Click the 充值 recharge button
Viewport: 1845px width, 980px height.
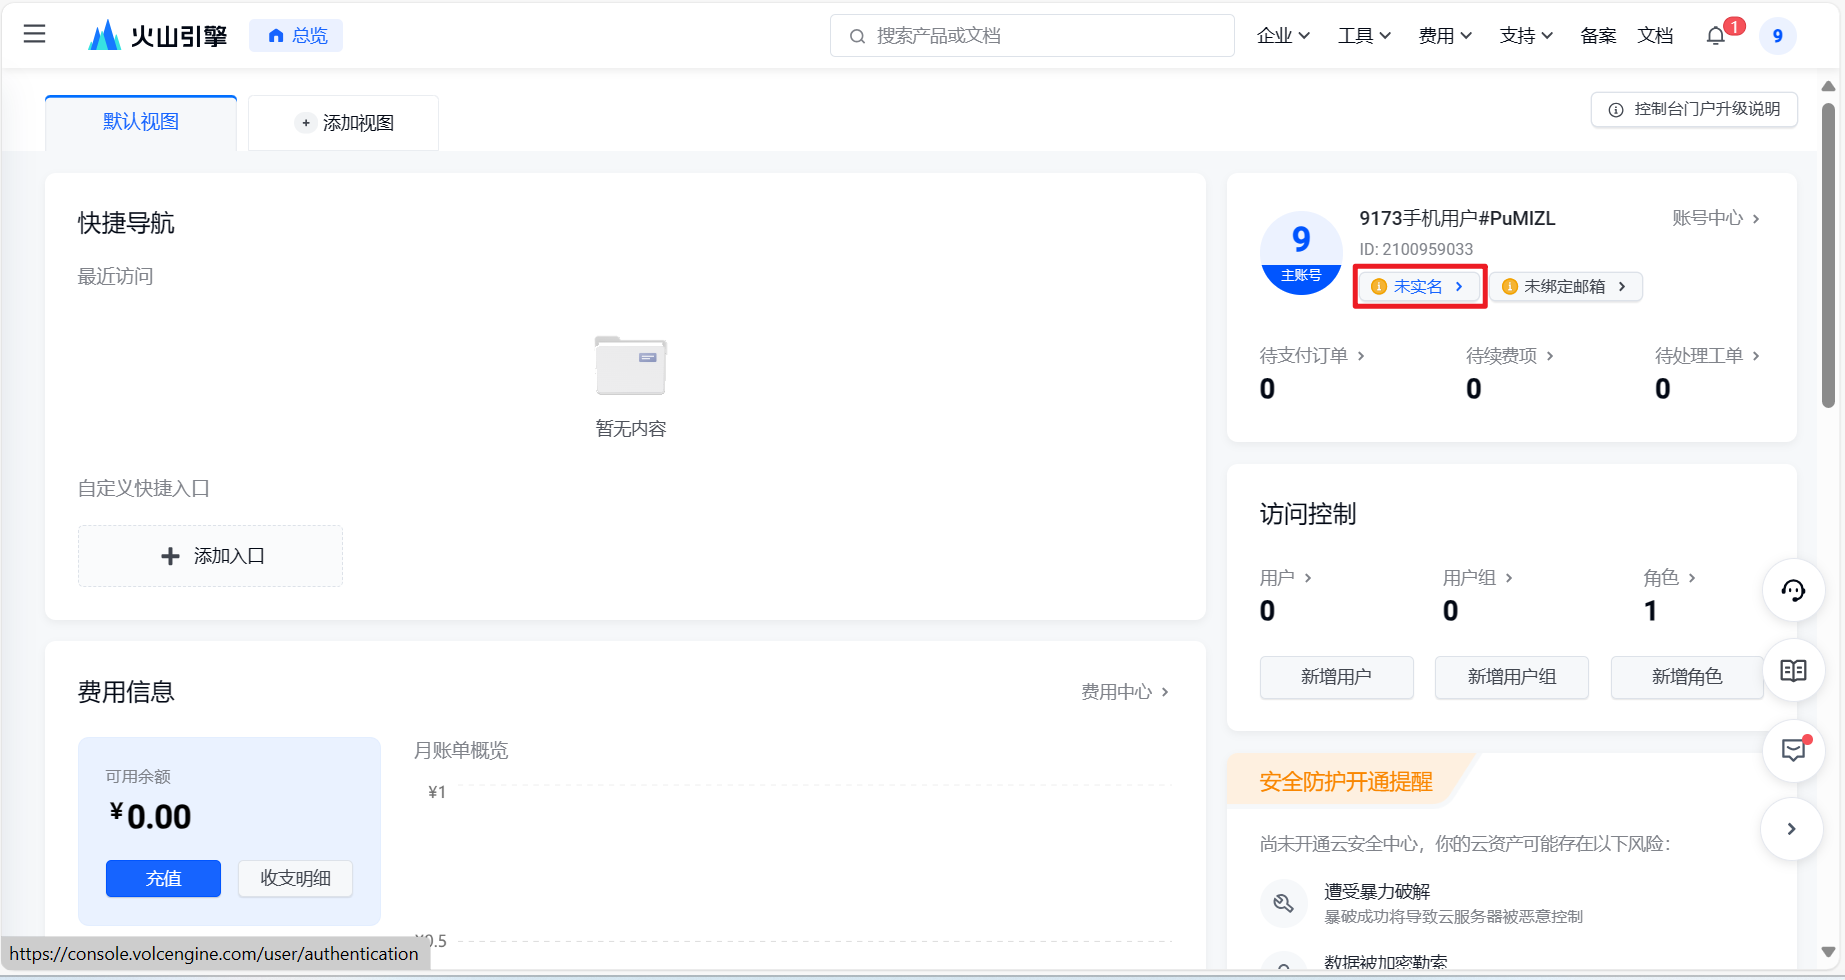coord(163,878)
